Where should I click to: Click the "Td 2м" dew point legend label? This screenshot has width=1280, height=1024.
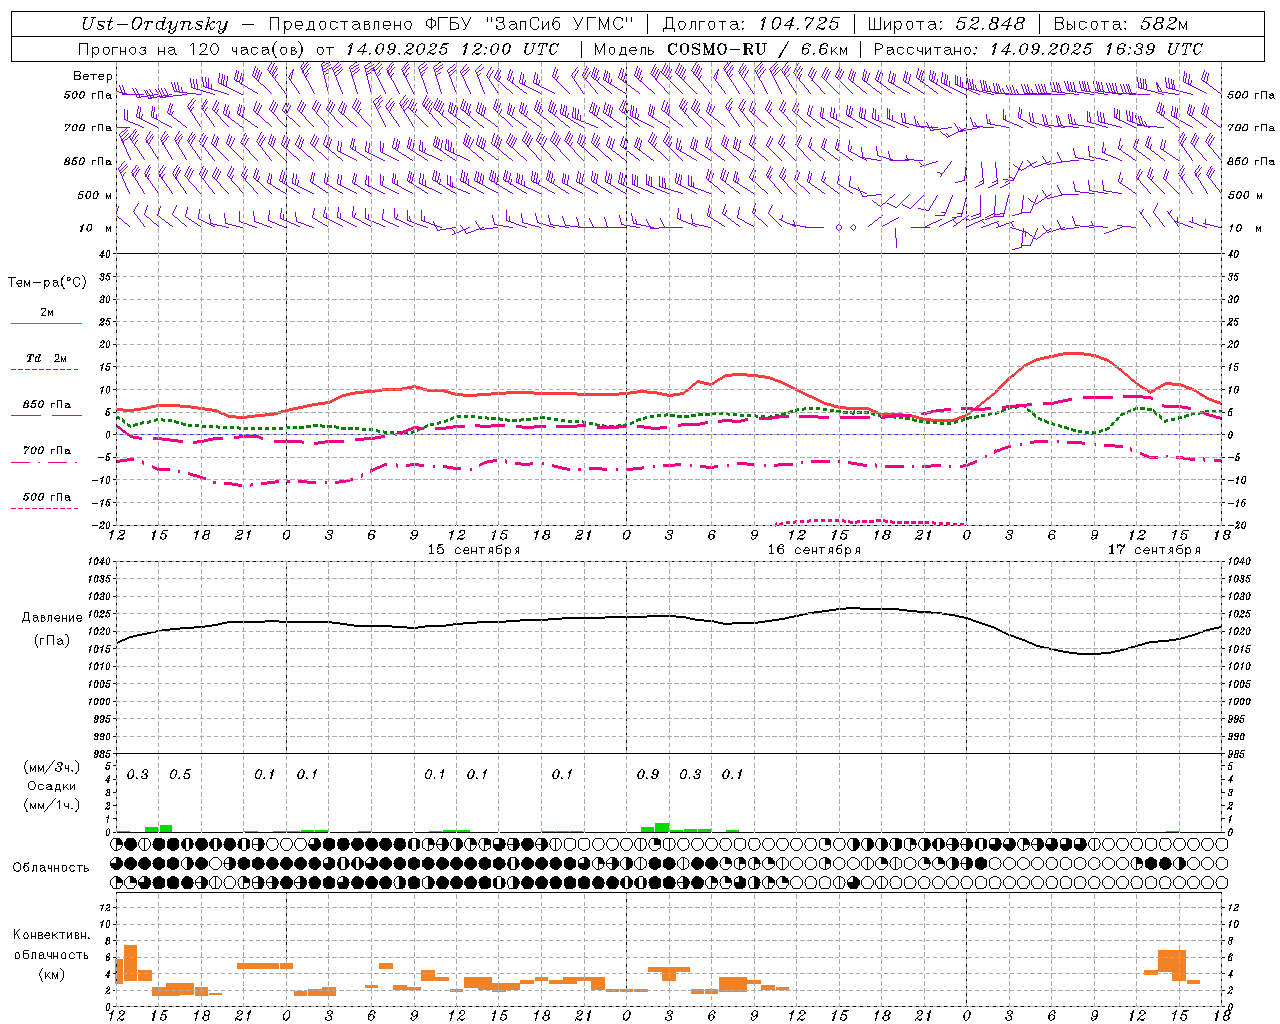click(x=46, y=358)
